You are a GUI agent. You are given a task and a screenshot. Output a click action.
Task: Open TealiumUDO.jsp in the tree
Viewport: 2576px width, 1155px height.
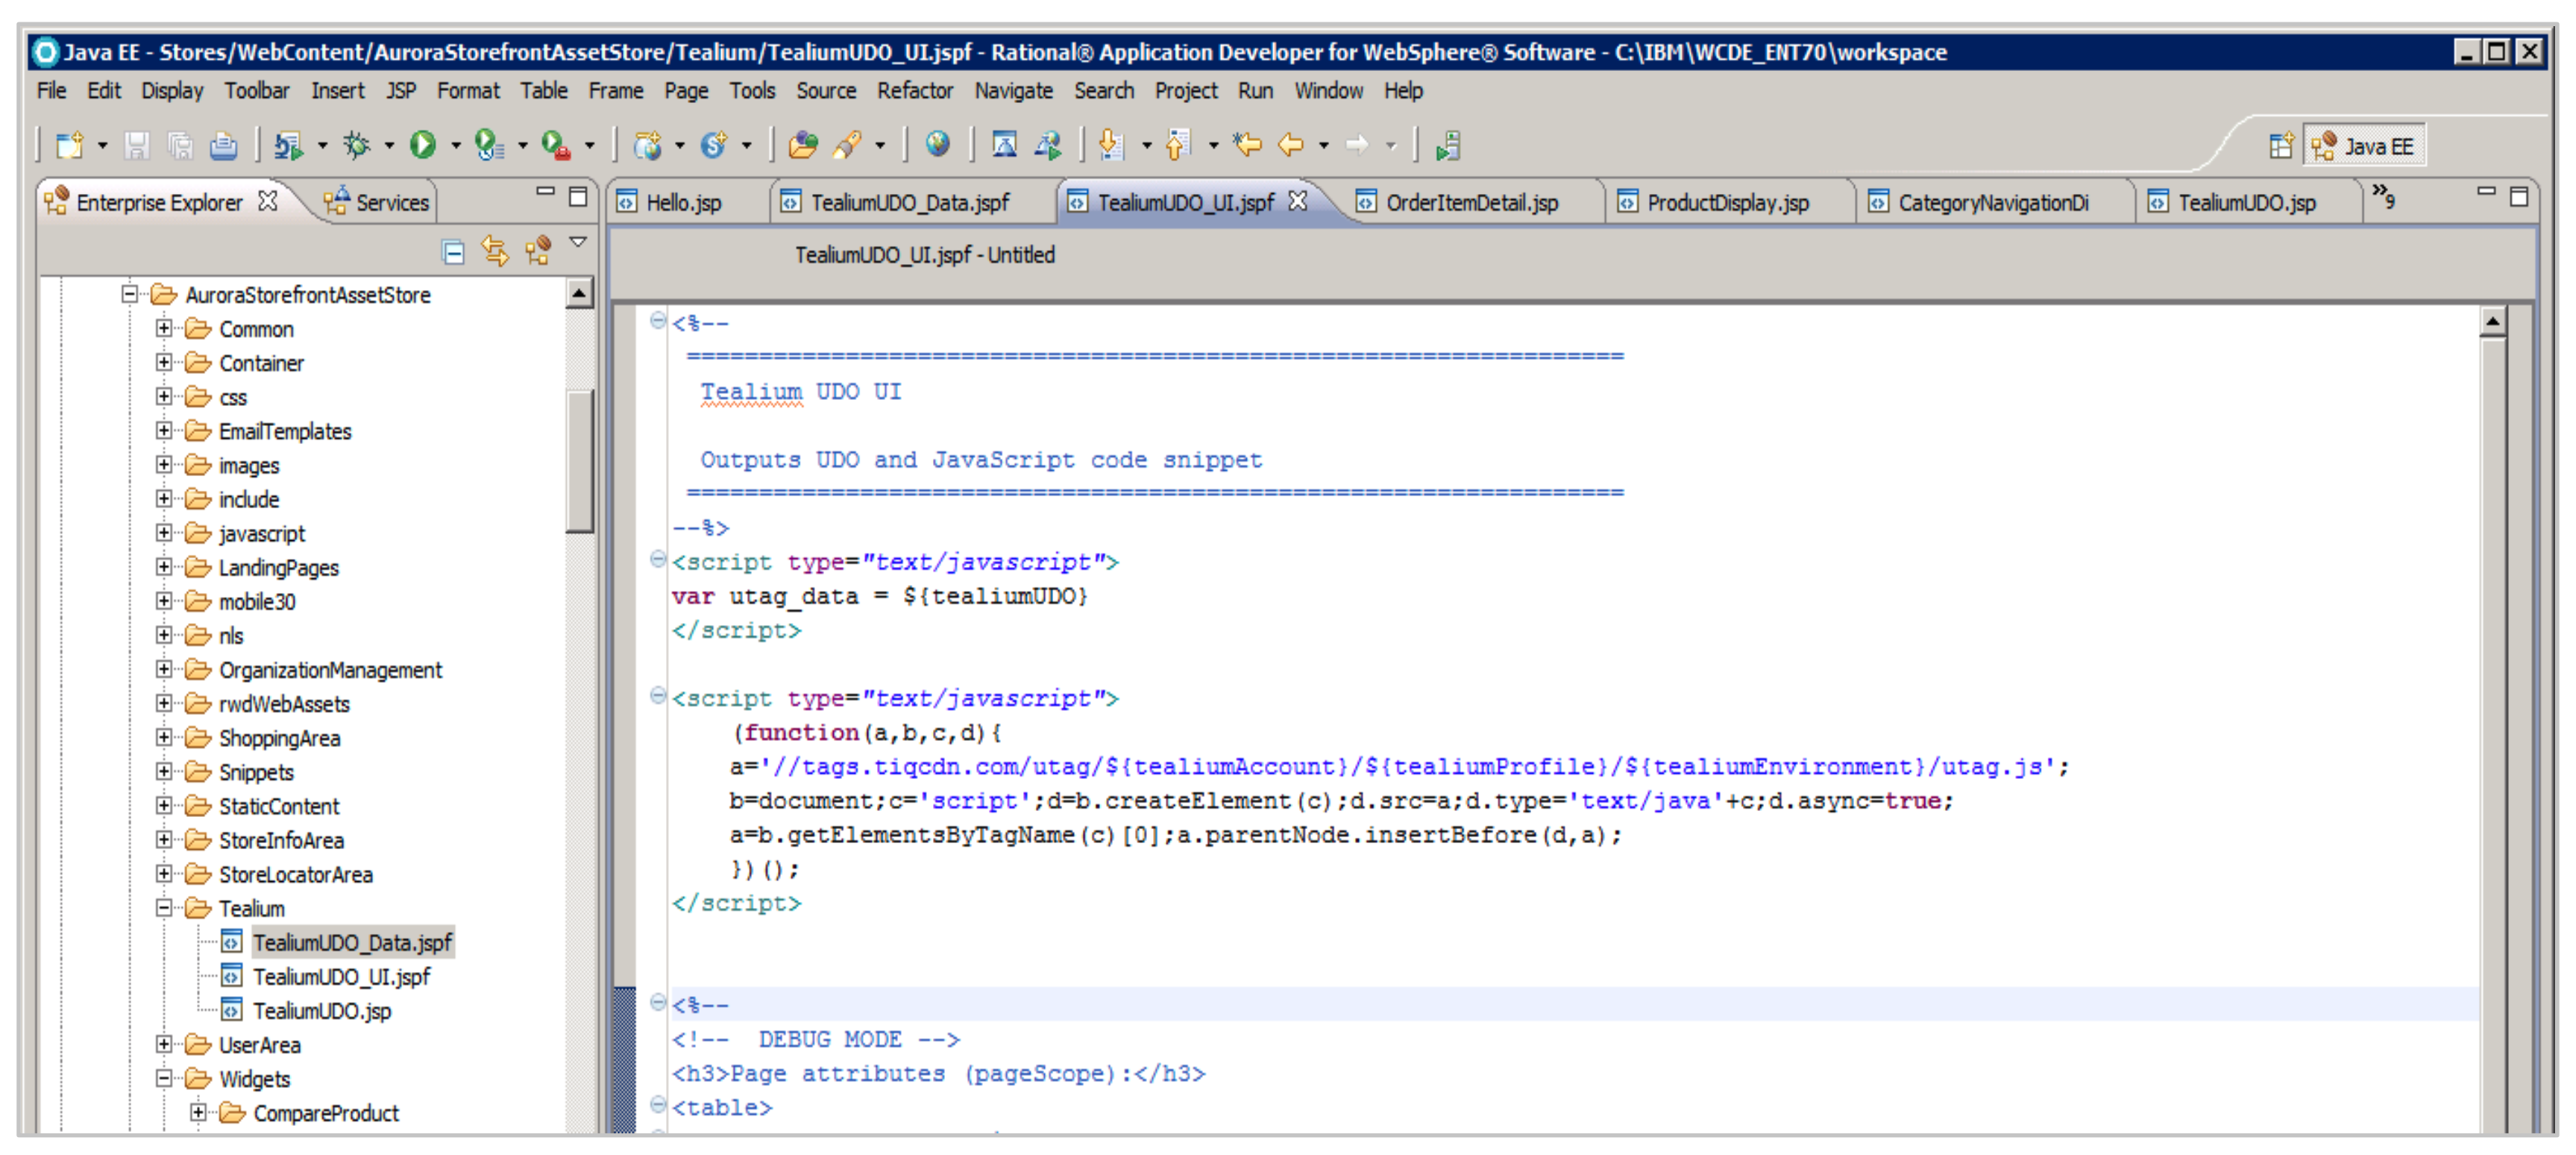tap(321, 1011)
